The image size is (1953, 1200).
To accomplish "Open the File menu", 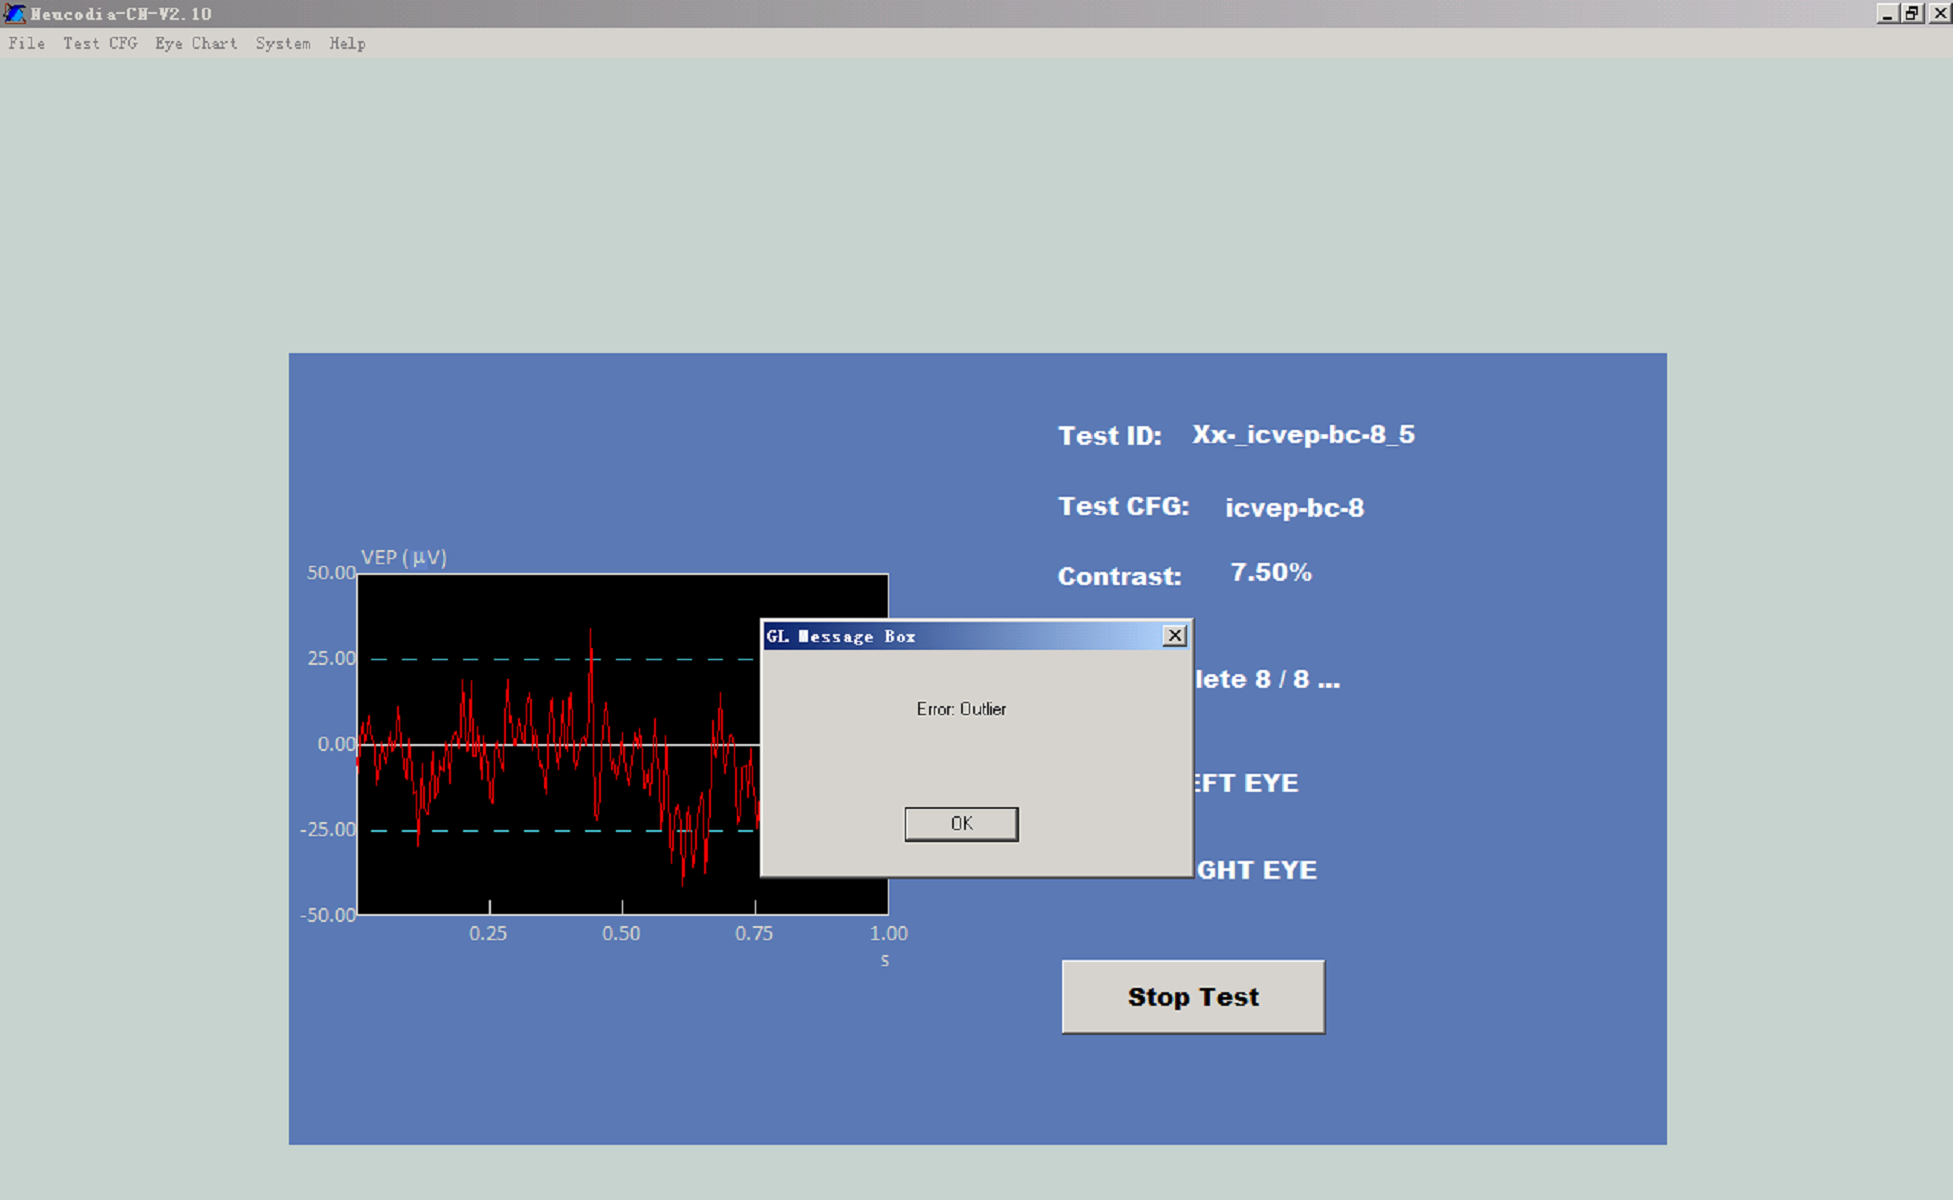I will pos(27,43).
